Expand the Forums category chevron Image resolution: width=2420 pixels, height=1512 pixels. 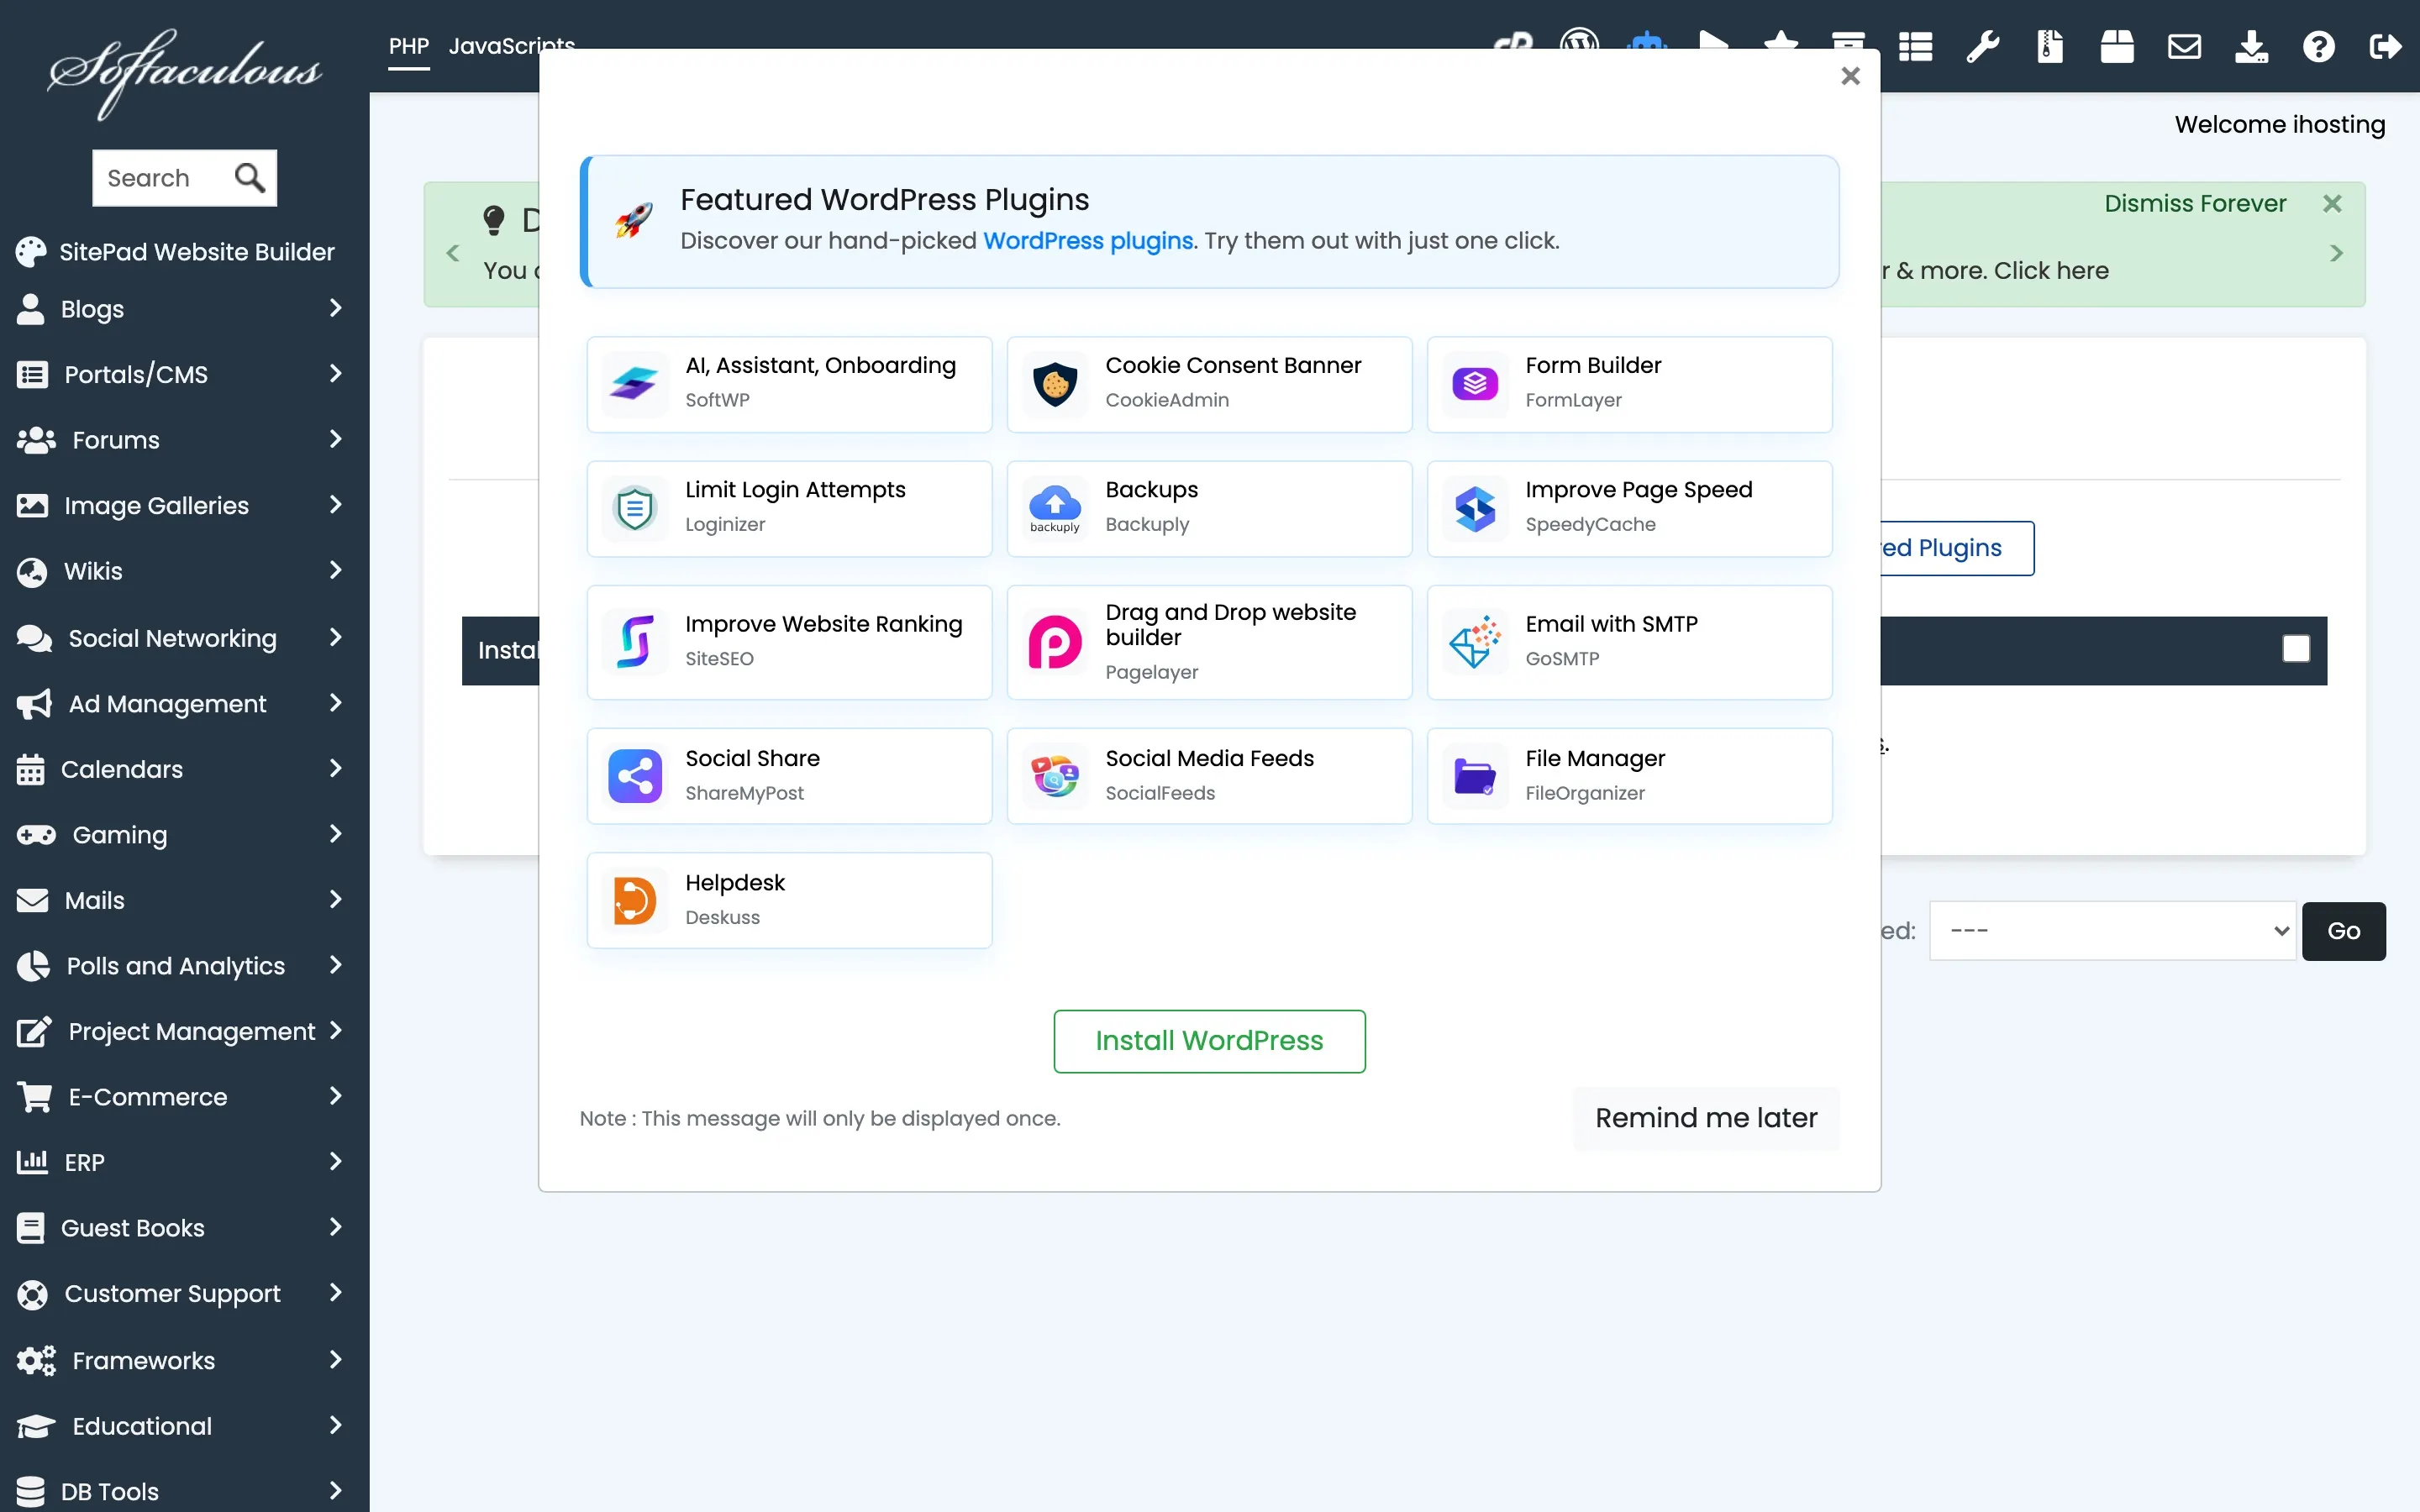click(x=336, y=439)
